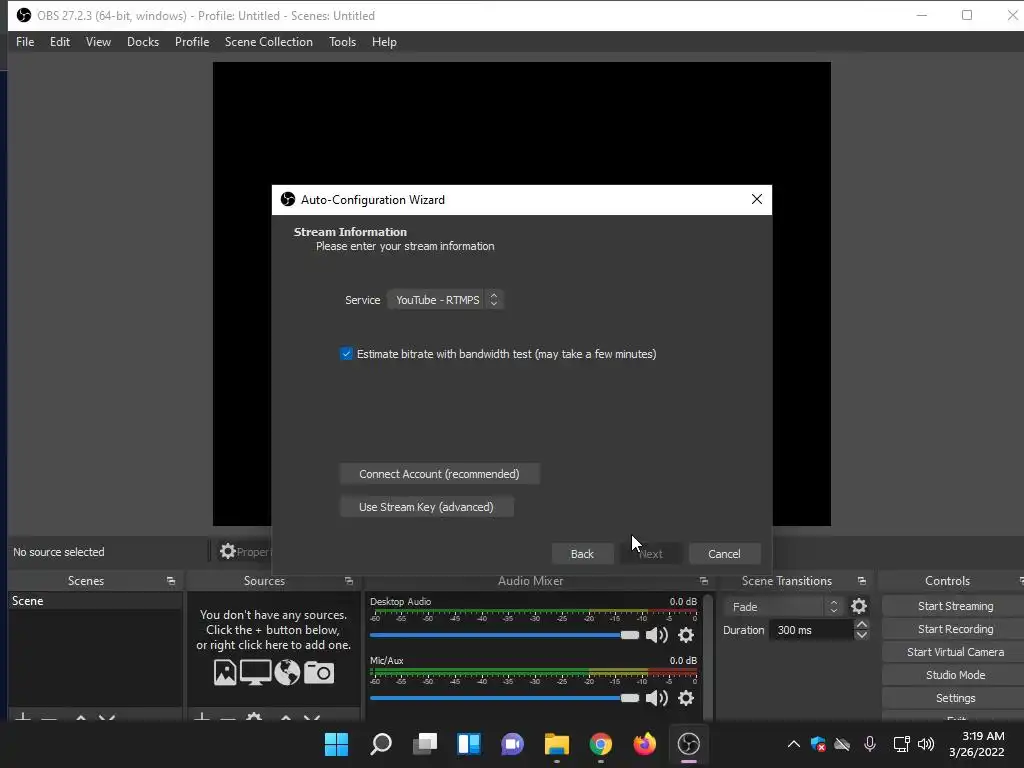Screen dimensions: 1024x768
Task: Switch to Google Chrome in taskbar
Action: [x=601, y=744]
